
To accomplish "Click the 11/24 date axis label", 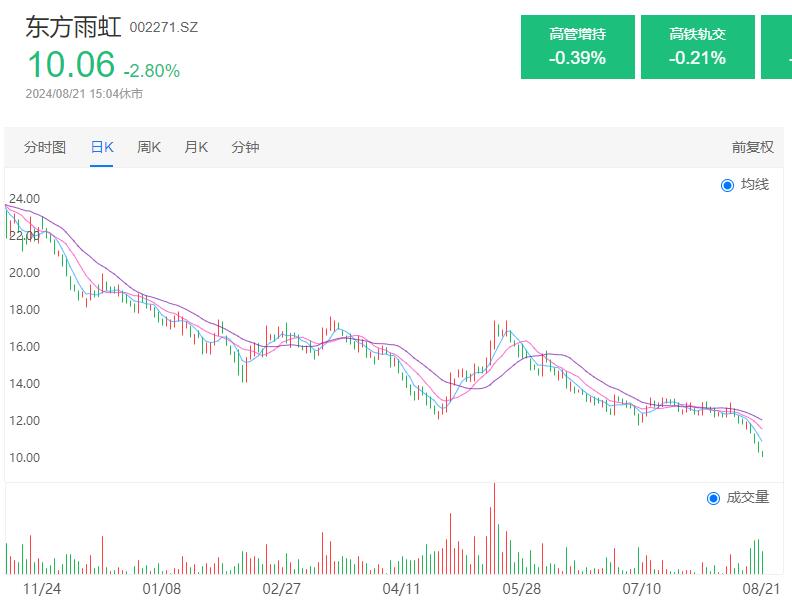I will coord(41,589).
